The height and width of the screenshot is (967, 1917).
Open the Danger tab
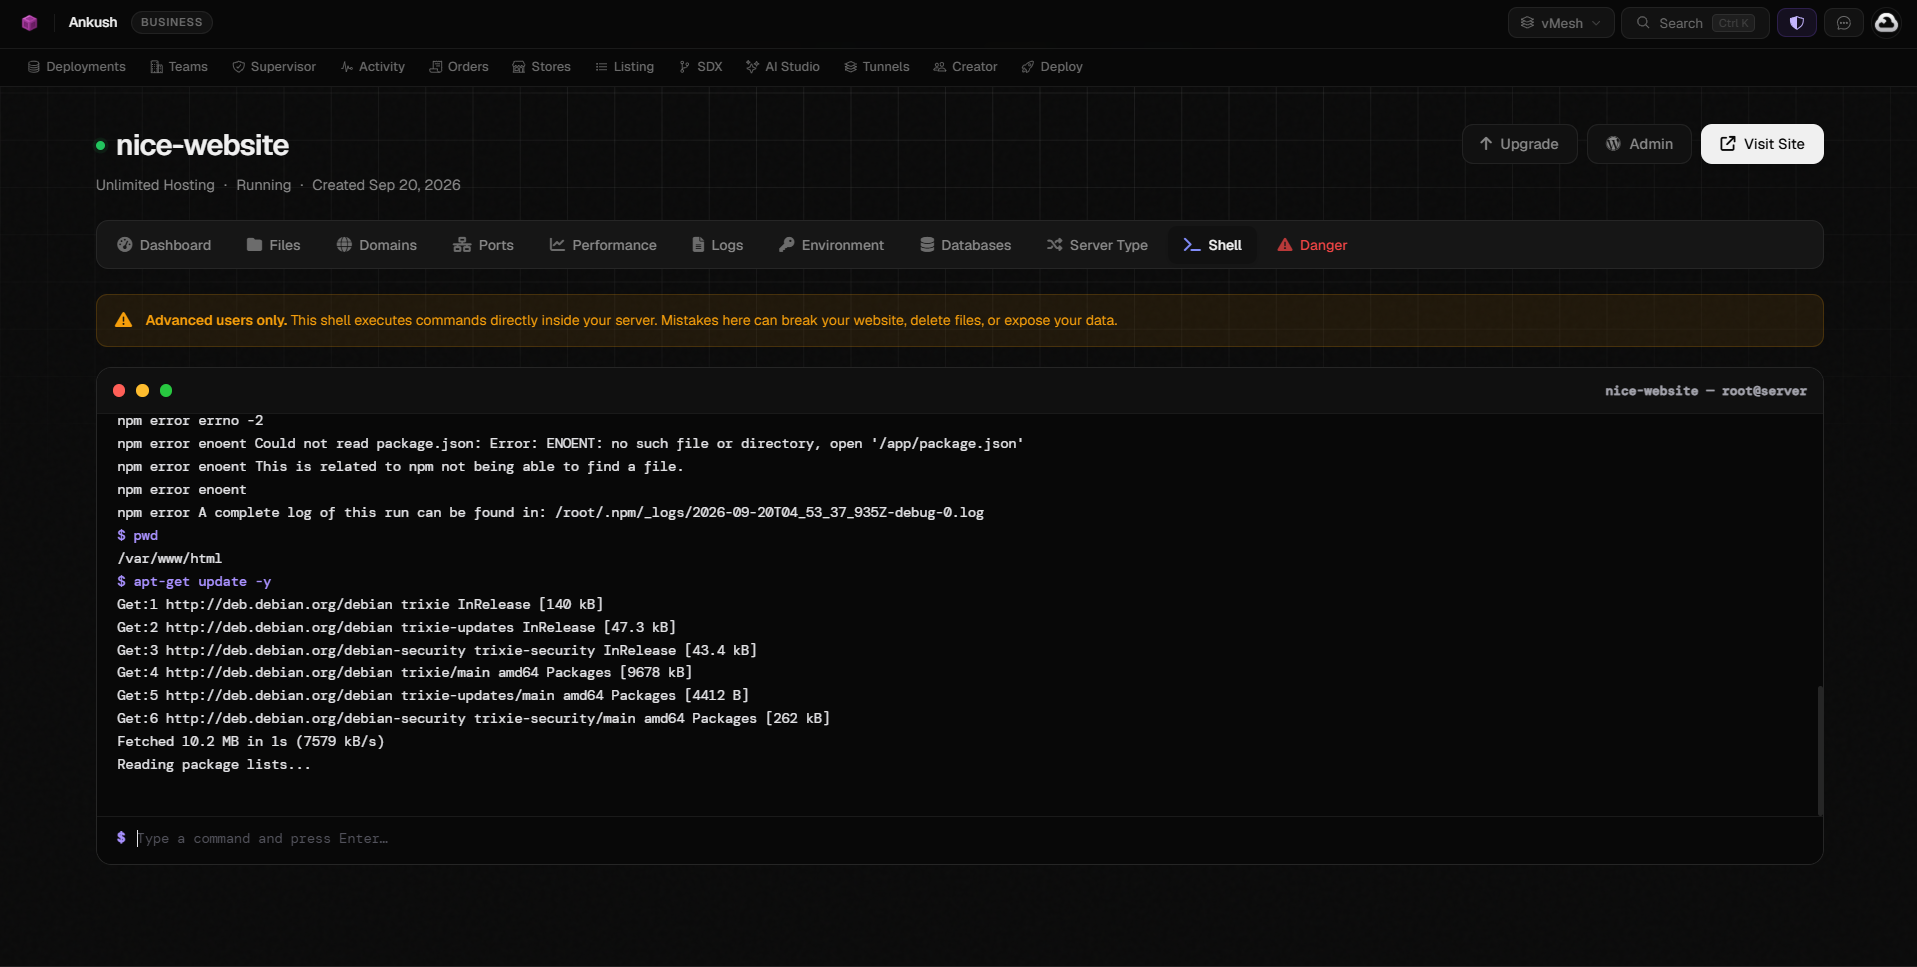[1312, 245]
